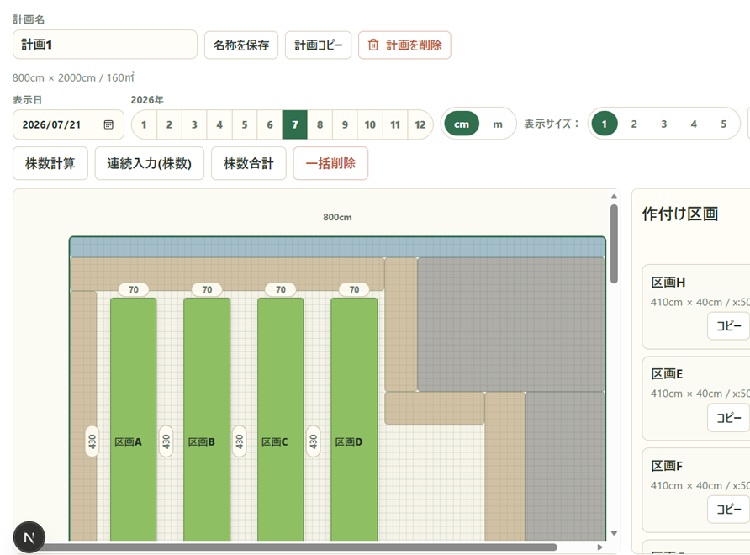The image size is (750, 555).
Task: Select the green plot 区画D
Action: pos(354,420)
